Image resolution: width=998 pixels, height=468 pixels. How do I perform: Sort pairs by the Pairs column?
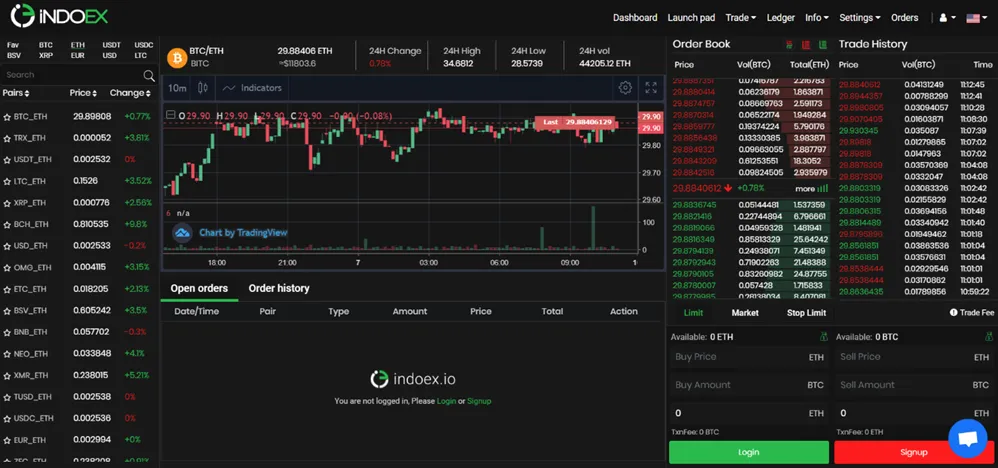point(16,93)
